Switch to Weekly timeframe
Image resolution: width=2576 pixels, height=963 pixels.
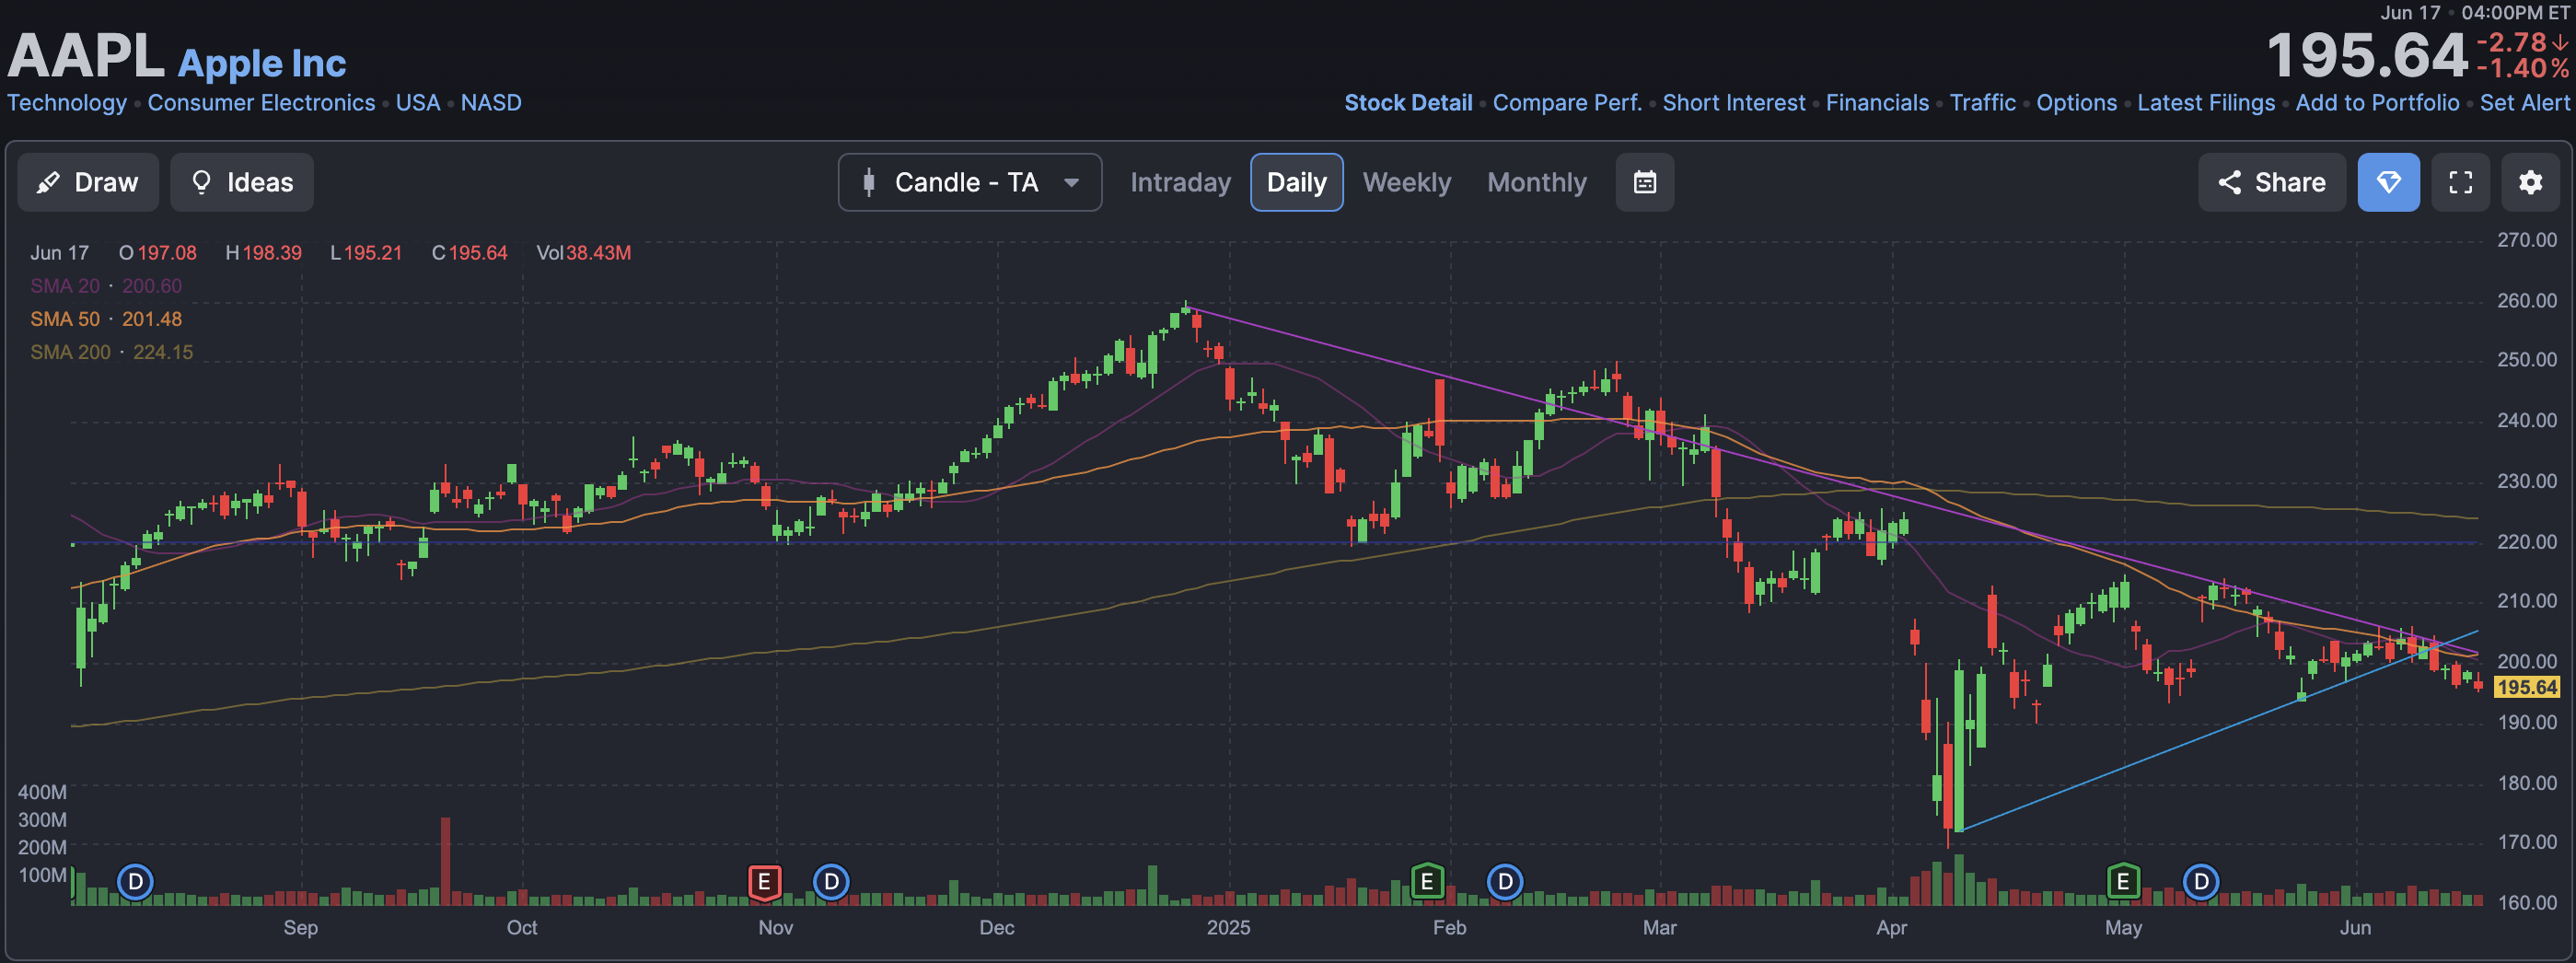(x=1406, y=182)
